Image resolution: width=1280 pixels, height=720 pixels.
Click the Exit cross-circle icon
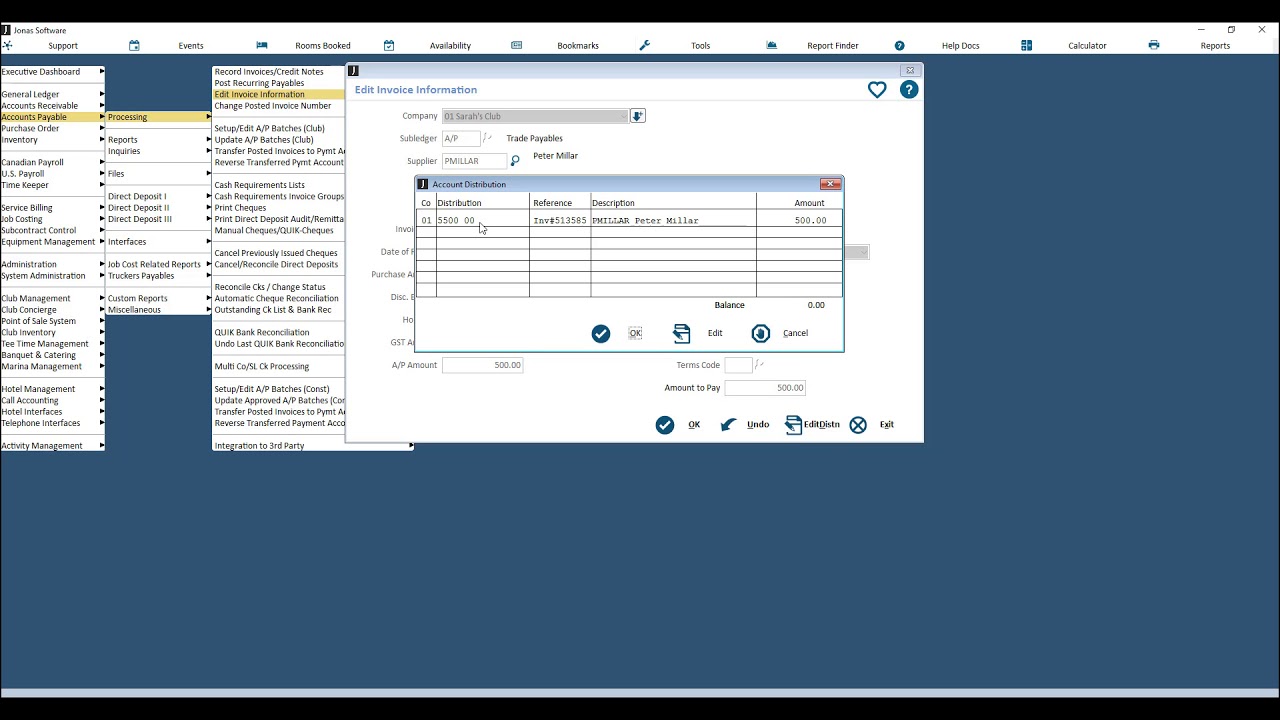(x=858, y=425)
